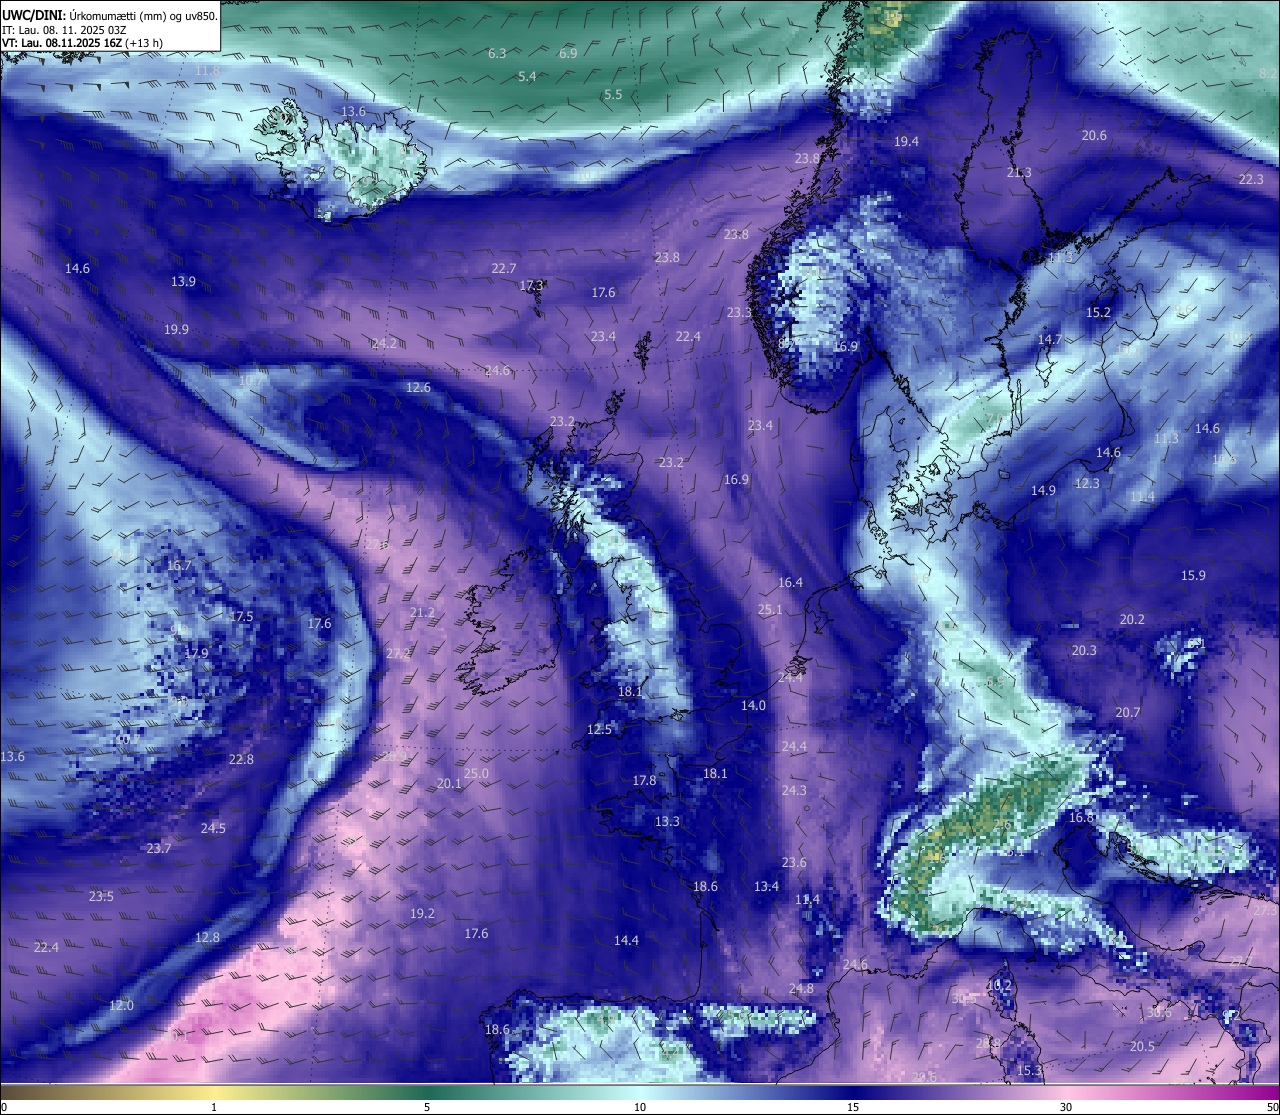
Task: Click the map value 24.8
Action: pyautogui.click(x=801, y=989)
